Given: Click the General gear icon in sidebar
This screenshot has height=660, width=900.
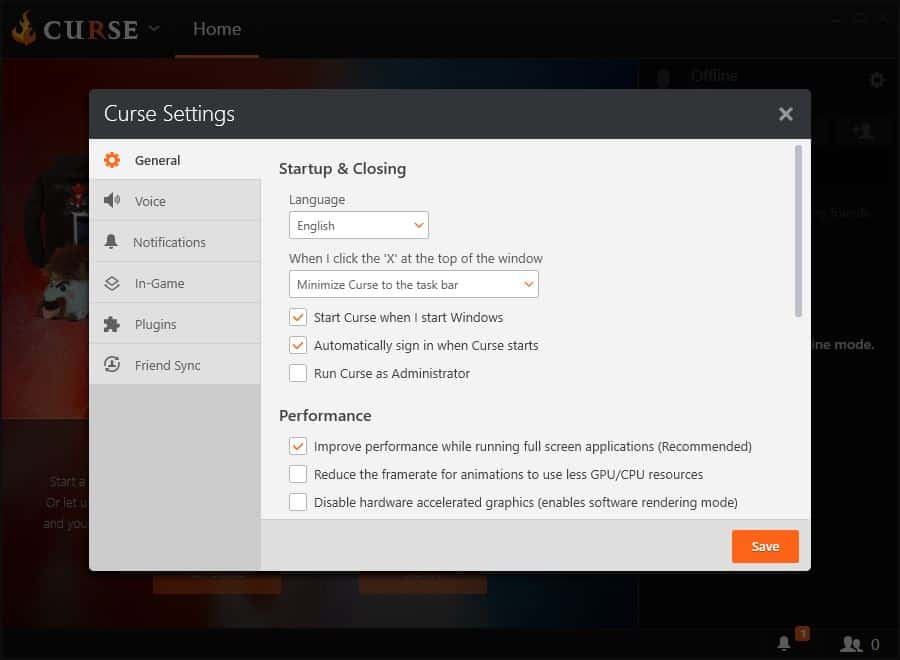Looking at the screenshot, I should pos(112,160).
